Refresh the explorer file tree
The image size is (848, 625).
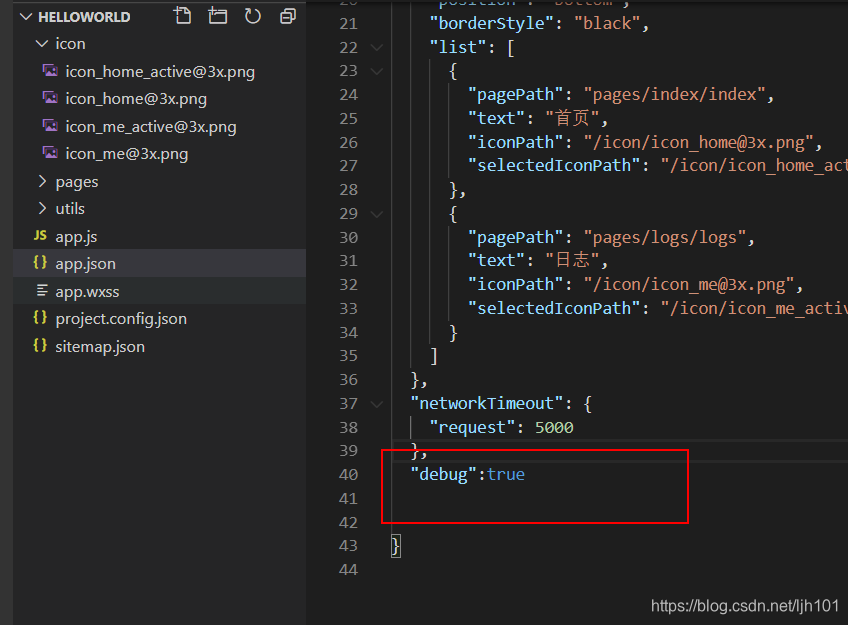pos(253,16)
